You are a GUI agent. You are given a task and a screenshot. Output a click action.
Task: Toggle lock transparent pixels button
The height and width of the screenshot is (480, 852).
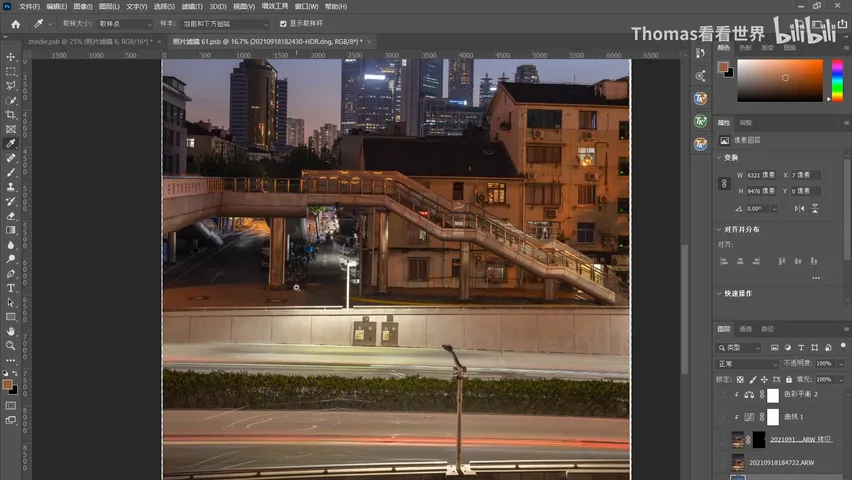tap(740, 379)
